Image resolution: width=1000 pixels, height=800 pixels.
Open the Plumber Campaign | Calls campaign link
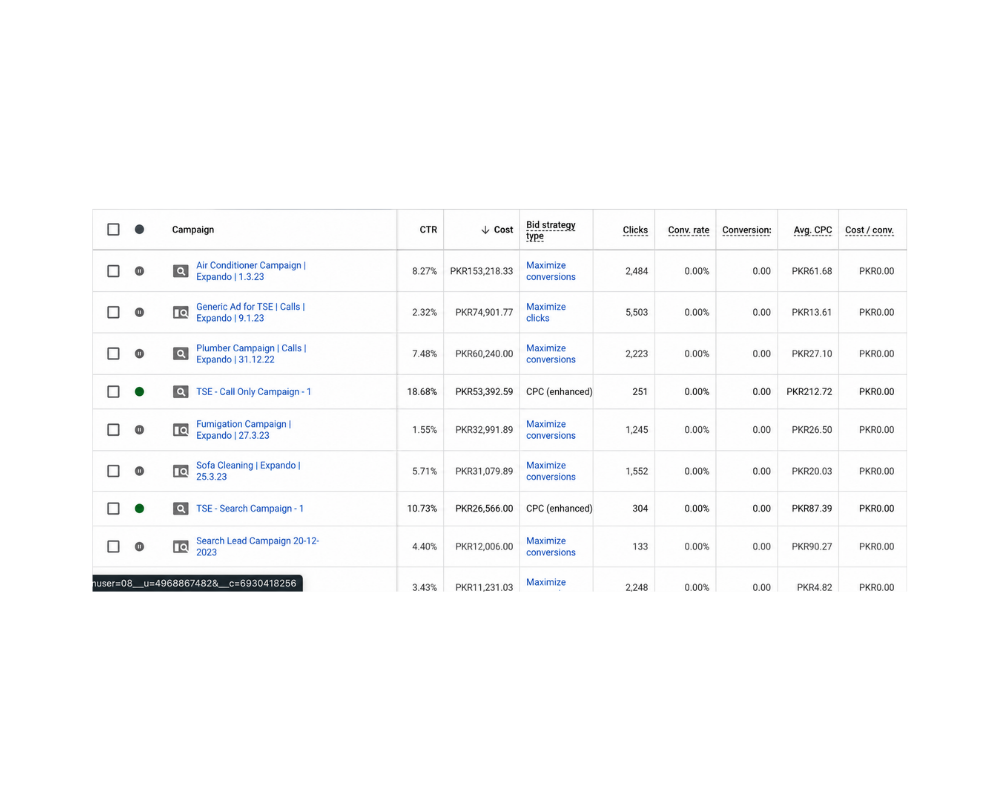[251, 354]
